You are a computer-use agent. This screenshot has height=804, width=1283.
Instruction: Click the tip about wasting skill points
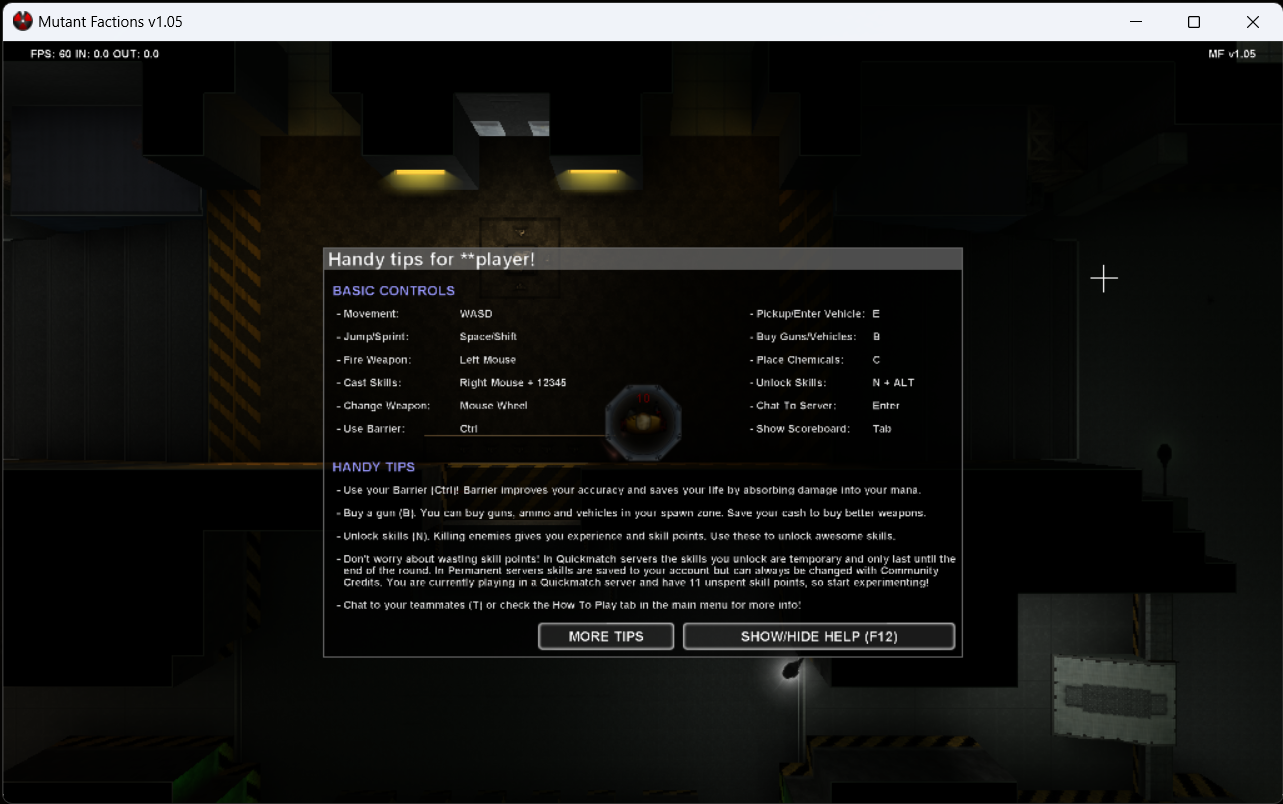point(646,570)
